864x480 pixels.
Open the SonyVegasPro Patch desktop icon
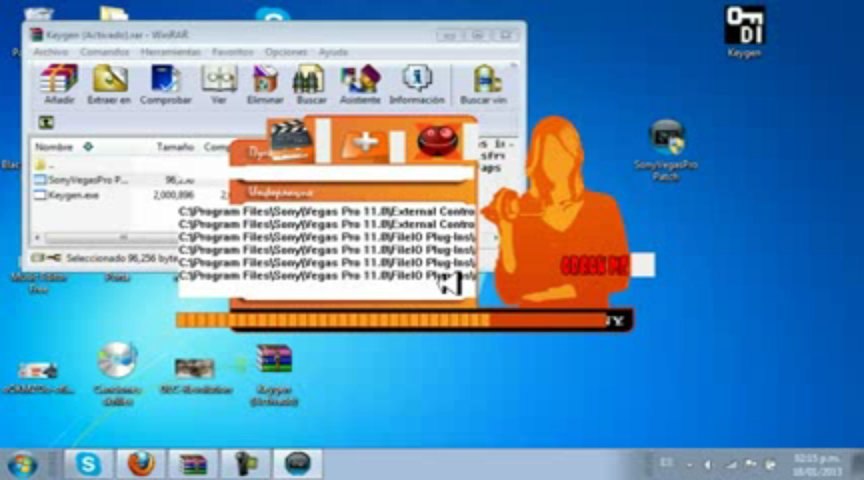click(x=666, y=150)
